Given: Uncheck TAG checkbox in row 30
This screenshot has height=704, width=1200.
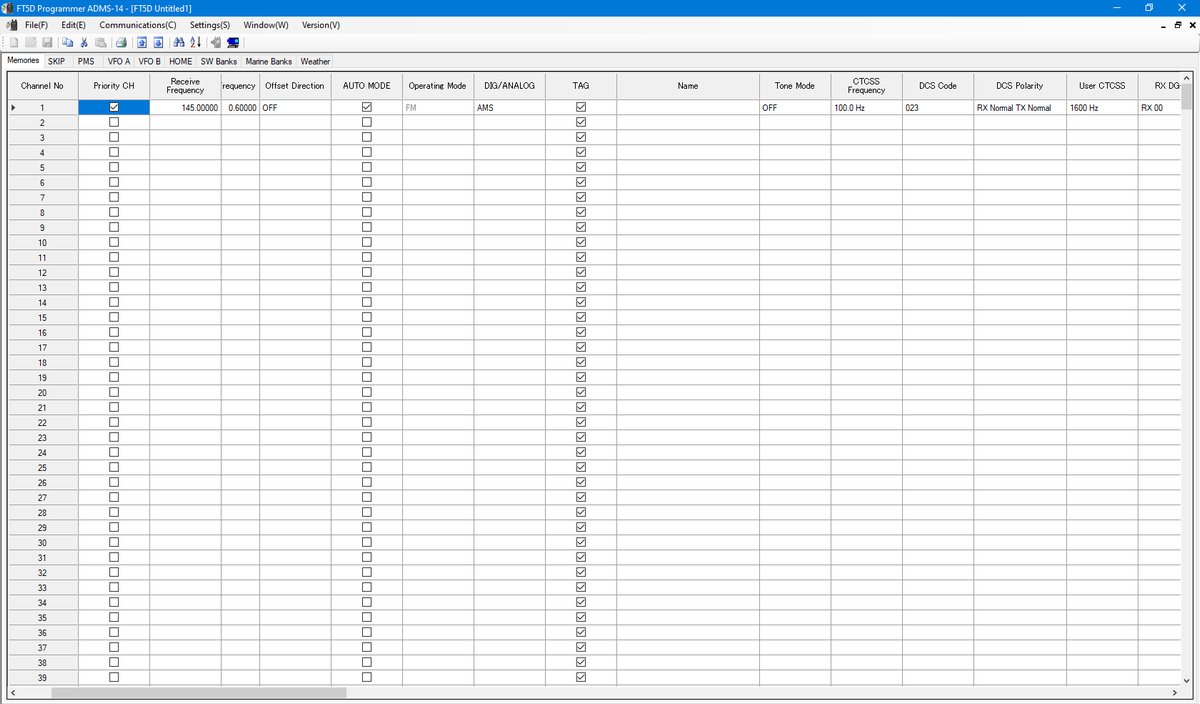Looking at the screenshot, I should [581, 542].
